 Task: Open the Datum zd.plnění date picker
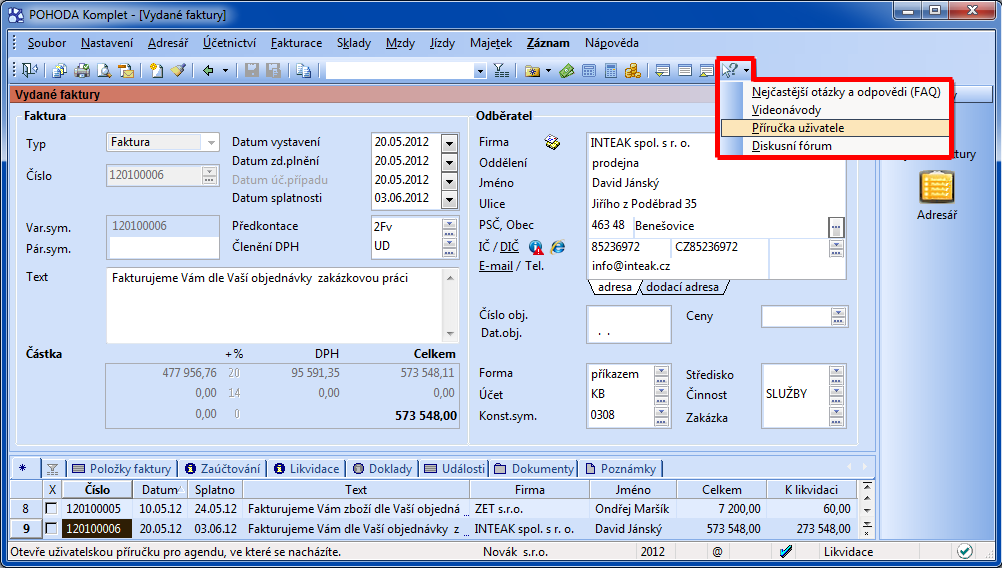click(450, 162)
